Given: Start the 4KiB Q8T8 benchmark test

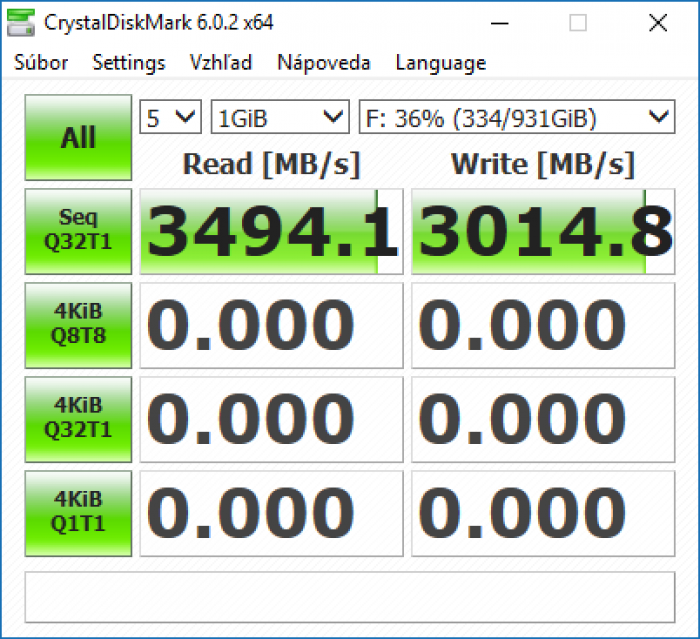Looking at the screenshot, I should point(78,325).
